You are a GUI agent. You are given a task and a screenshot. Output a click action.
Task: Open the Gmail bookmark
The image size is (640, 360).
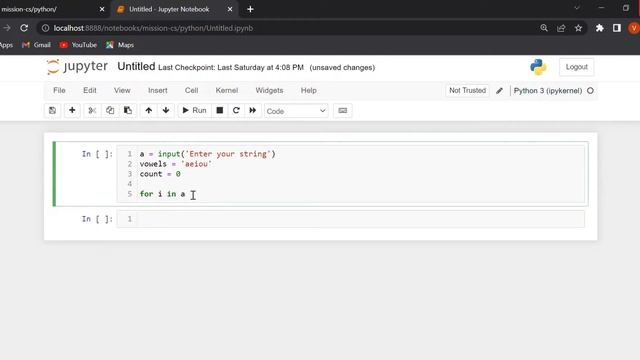point(36,45)
